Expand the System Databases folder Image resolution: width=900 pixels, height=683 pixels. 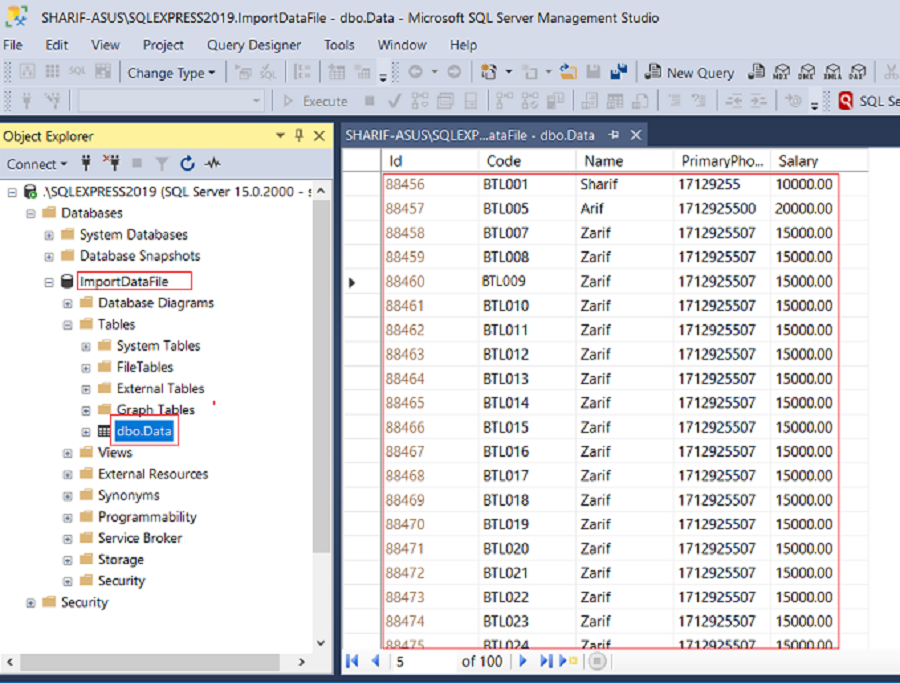click(49, 235)
